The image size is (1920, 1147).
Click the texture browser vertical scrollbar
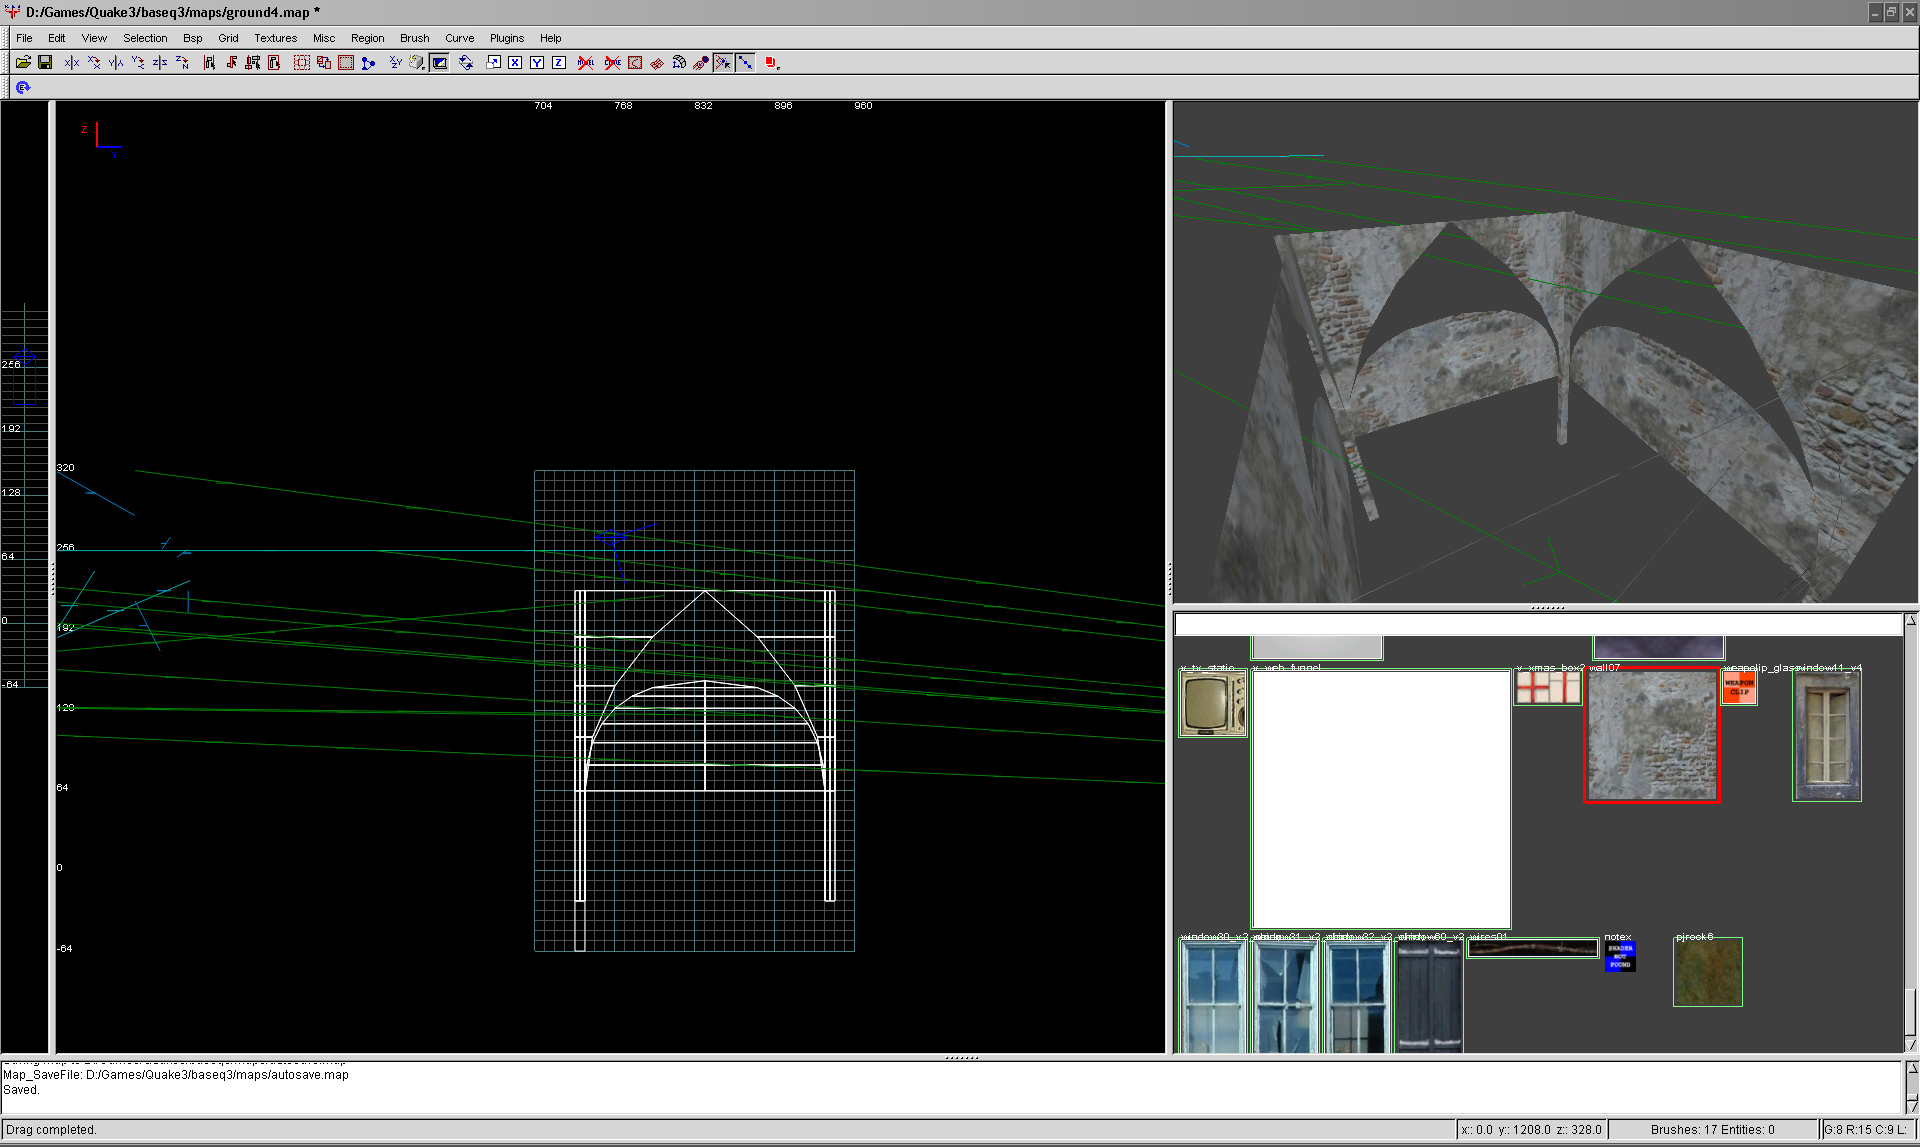pos(1910,830)
